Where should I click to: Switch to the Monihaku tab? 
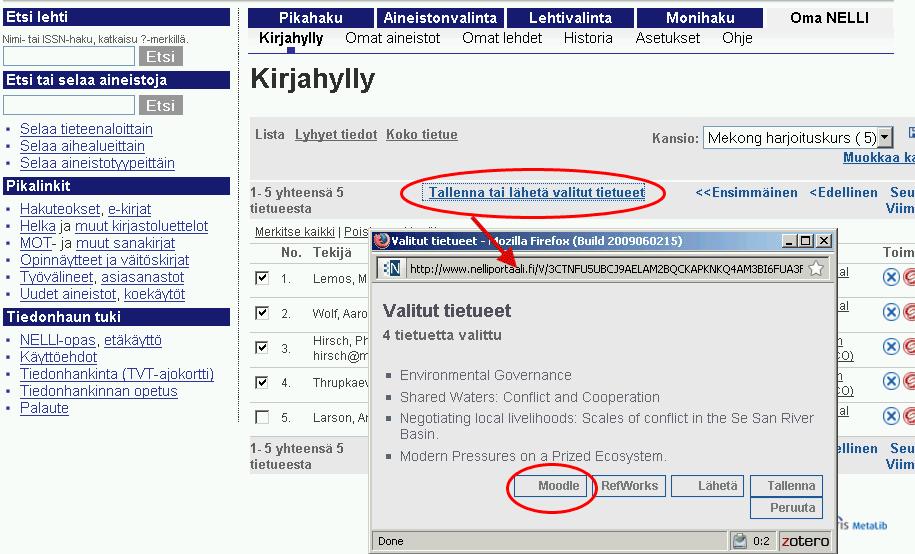[700, 18]
